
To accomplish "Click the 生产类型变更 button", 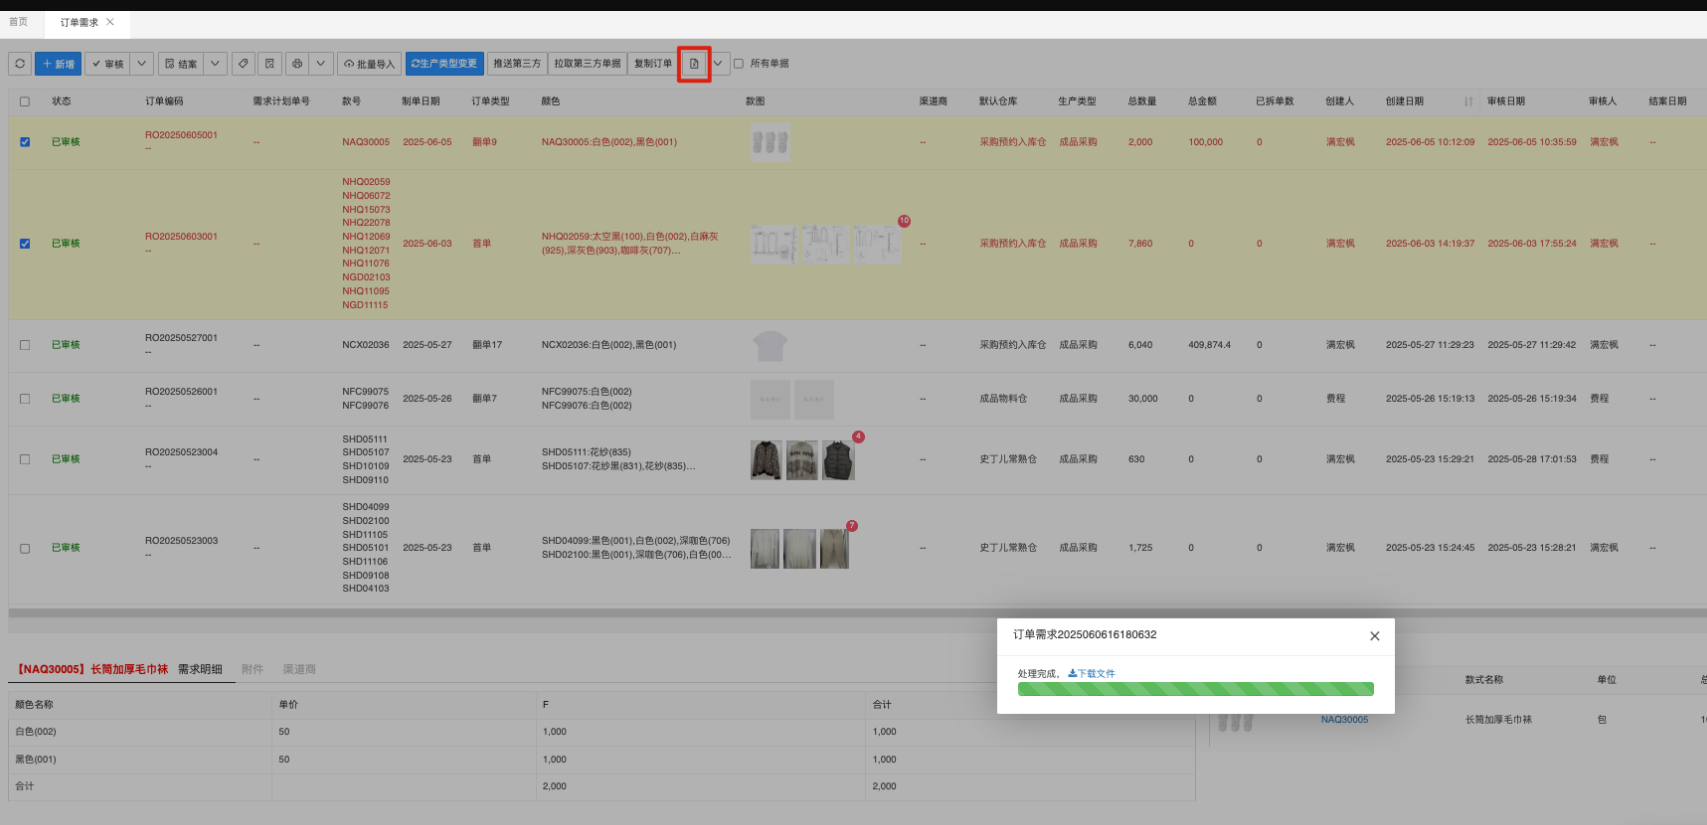I will (444, 64).
